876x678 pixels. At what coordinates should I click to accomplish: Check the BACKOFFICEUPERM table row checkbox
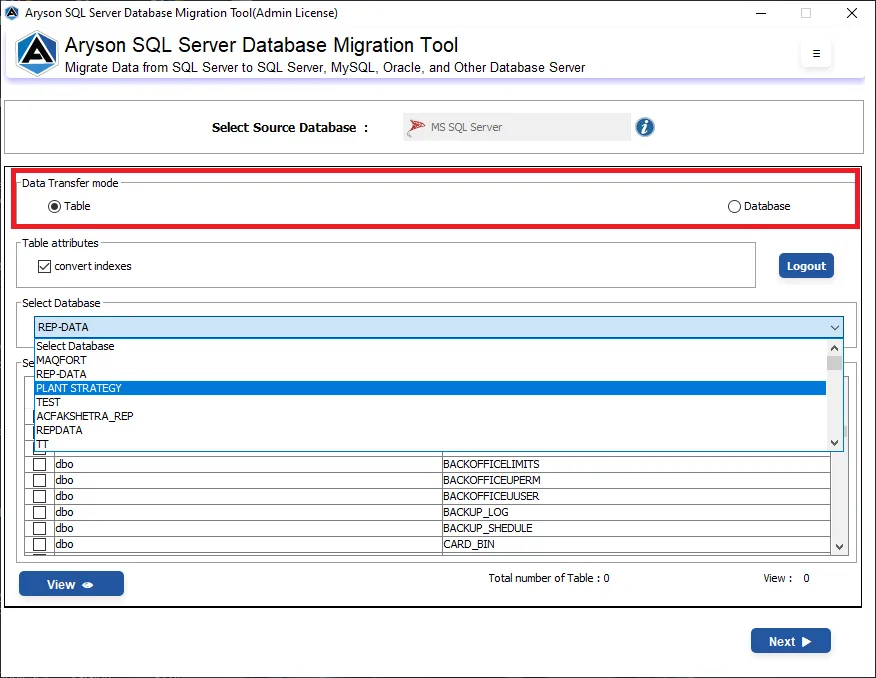[x=40, y=480]
